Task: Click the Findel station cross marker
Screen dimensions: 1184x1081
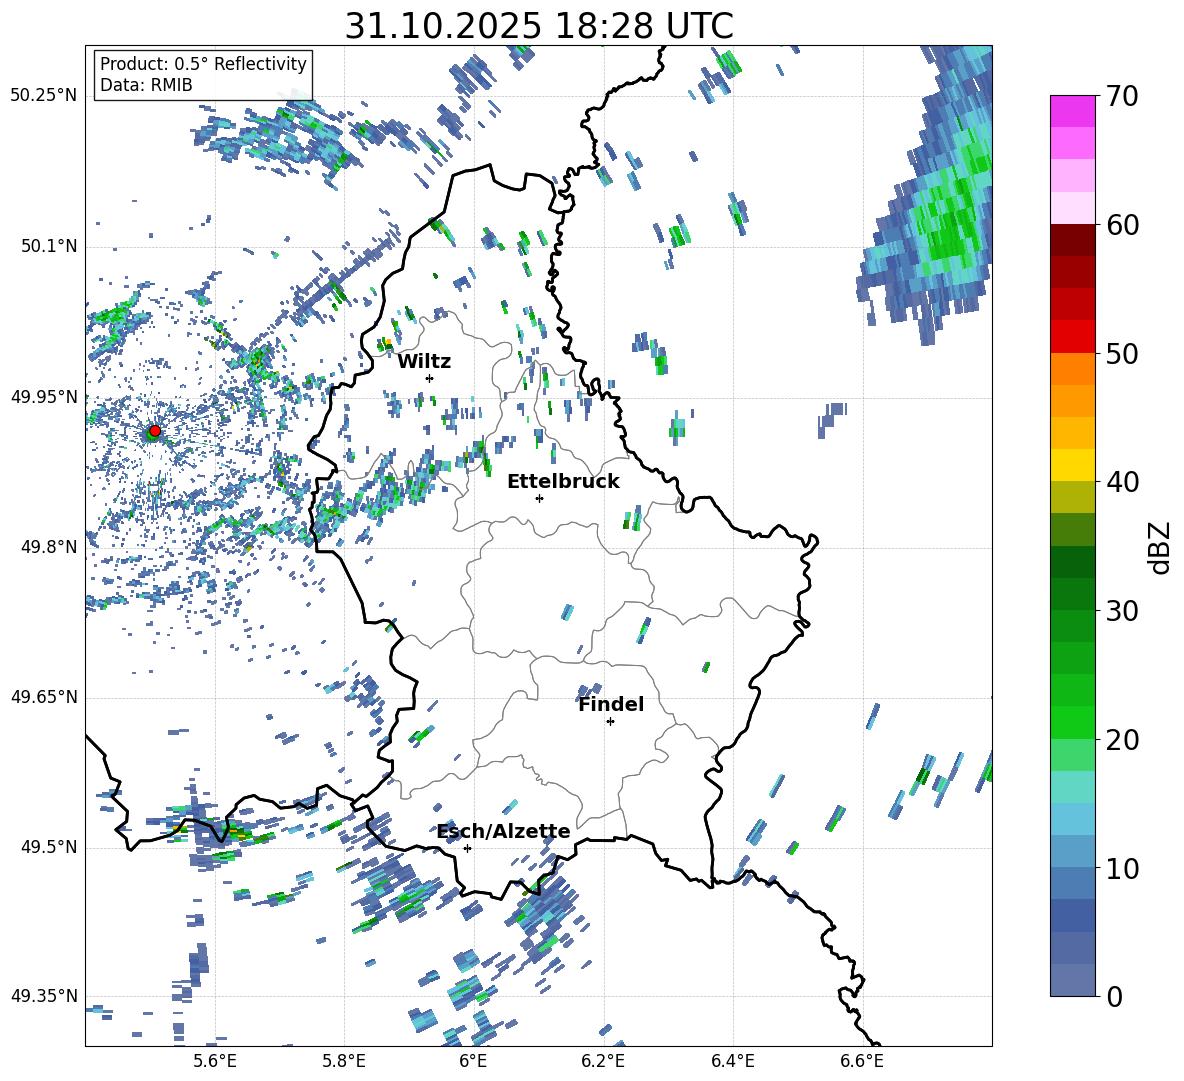Action: click(x=610, y=722)
